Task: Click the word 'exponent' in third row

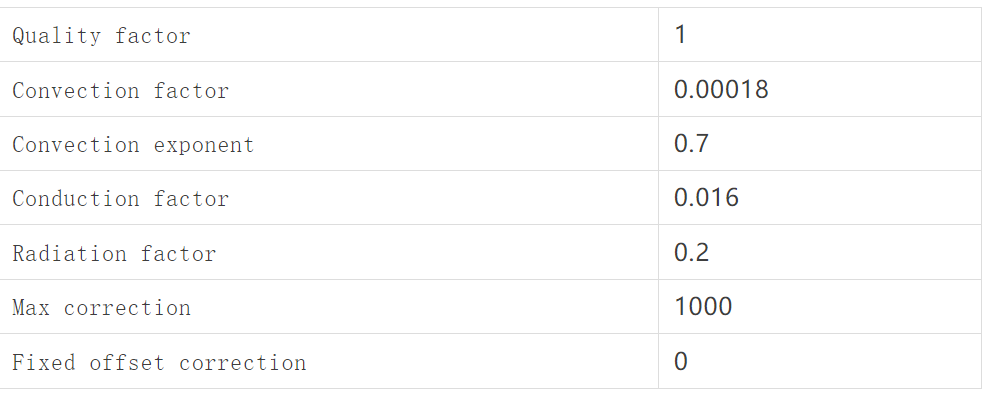Action: [x=204, y=145]
